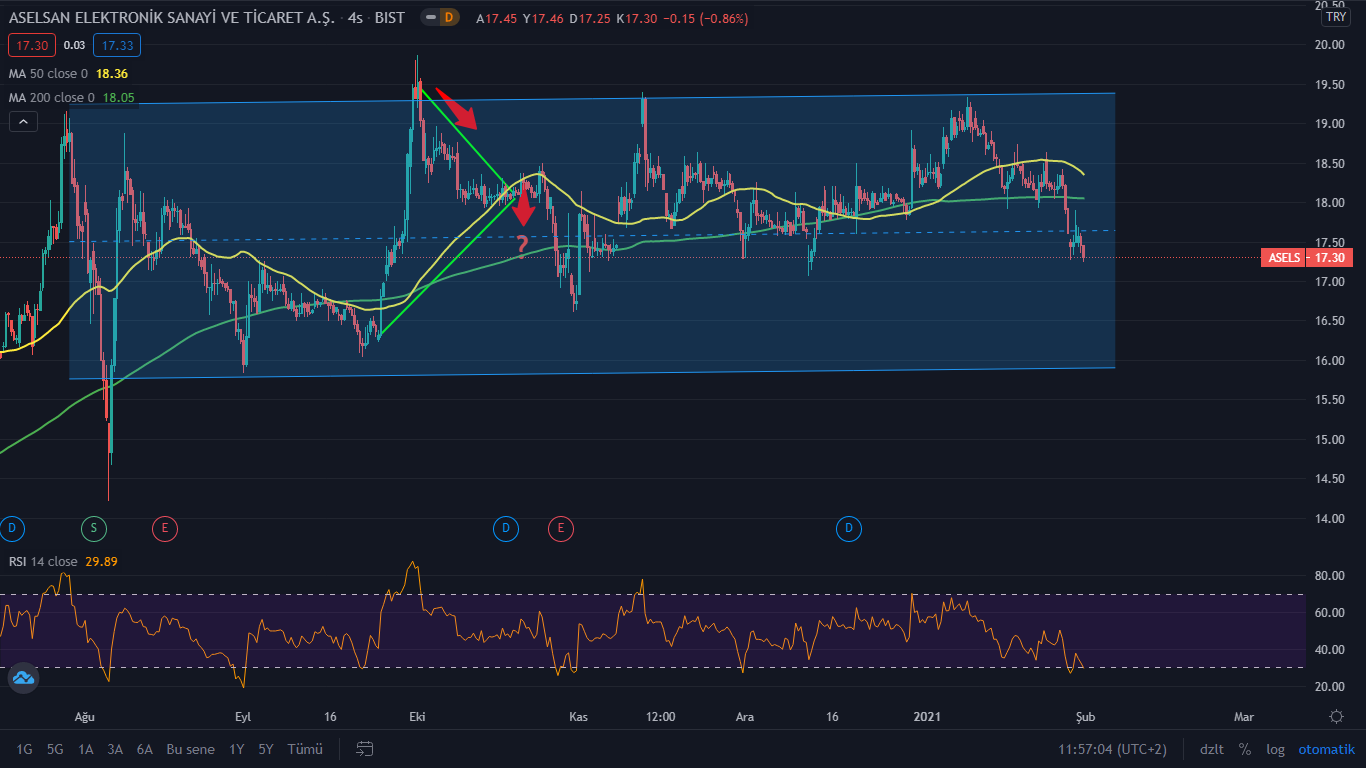Image resolution: width=1366 pixels, height=768 pixels.
Task: Select the 1G time range
Action: [24, 749]
